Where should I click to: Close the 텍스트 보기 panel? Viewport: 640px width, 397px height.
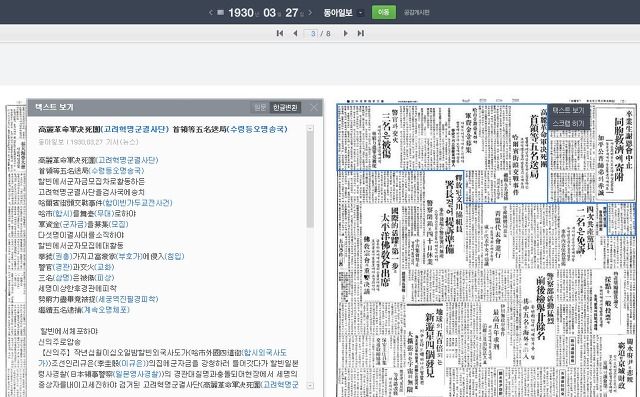(x=313, y=107)
